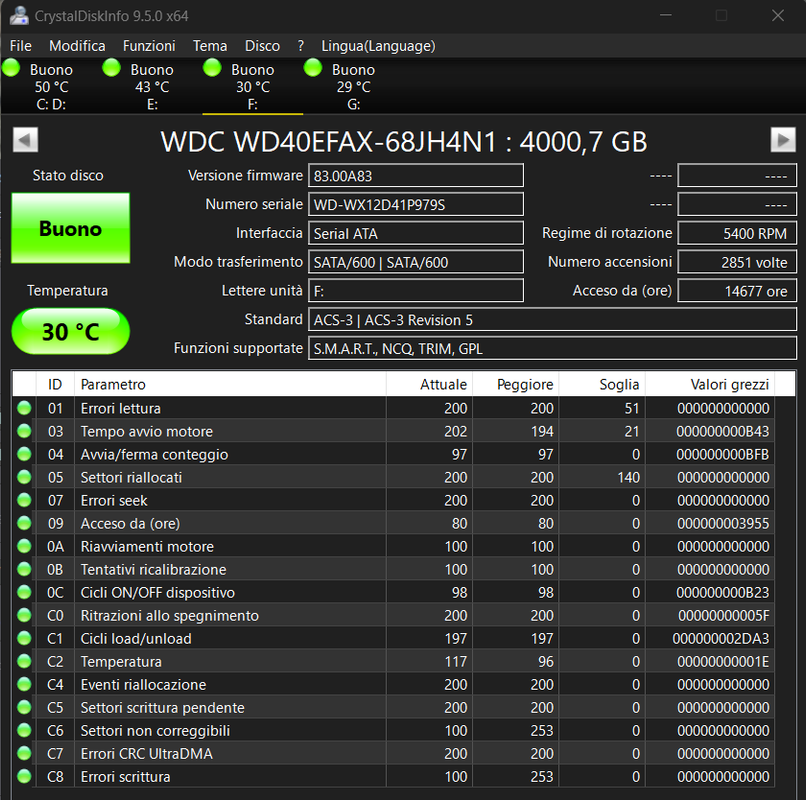This screenshot has height=800, width=806.
Task: Select the E: disk at 43 °C
Action: (x=152, y=86)
